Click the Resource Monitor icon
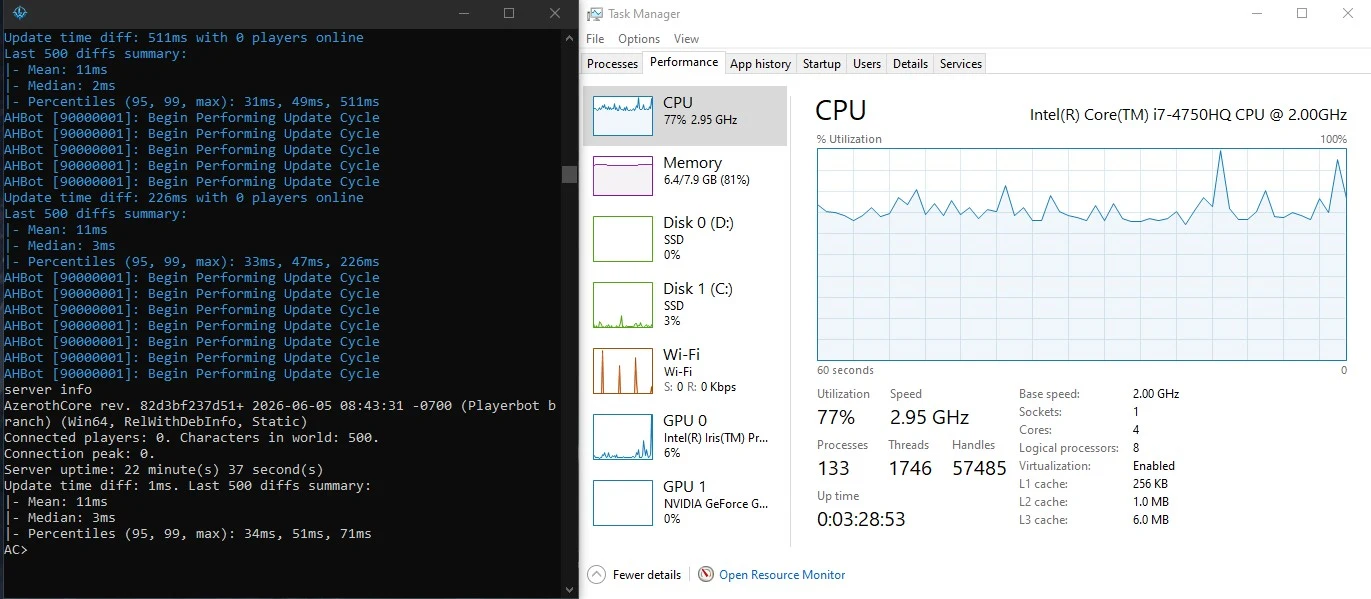This screenshot has height=599, width=1371. tap(706, 575)
